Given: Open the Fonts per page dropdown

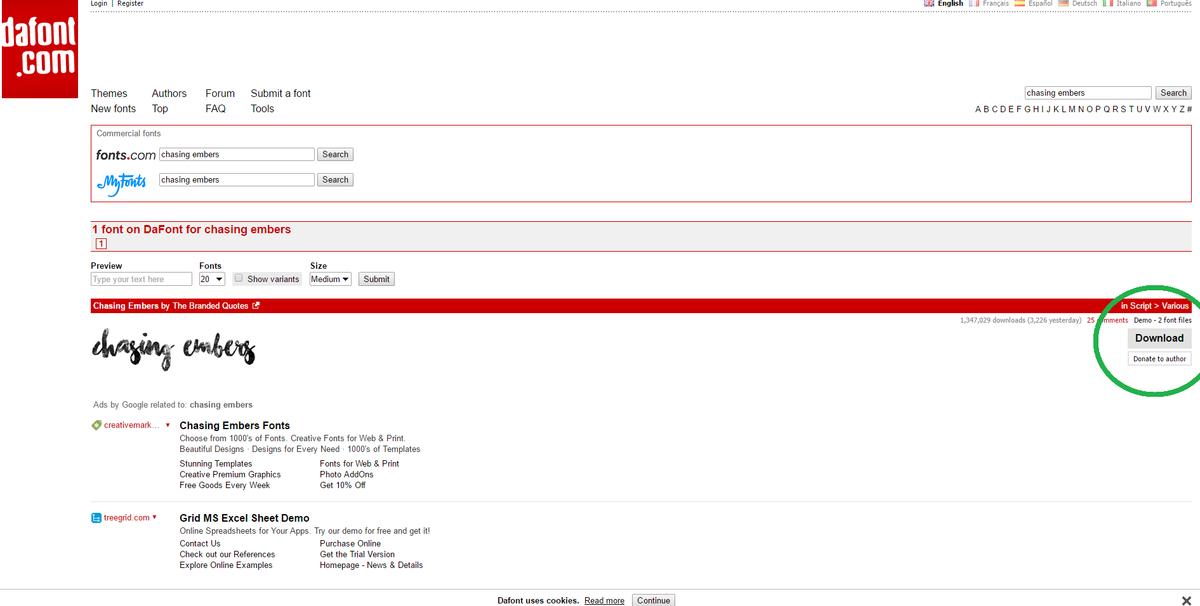Looking at the screenshot, I should (x=212, y=279).
